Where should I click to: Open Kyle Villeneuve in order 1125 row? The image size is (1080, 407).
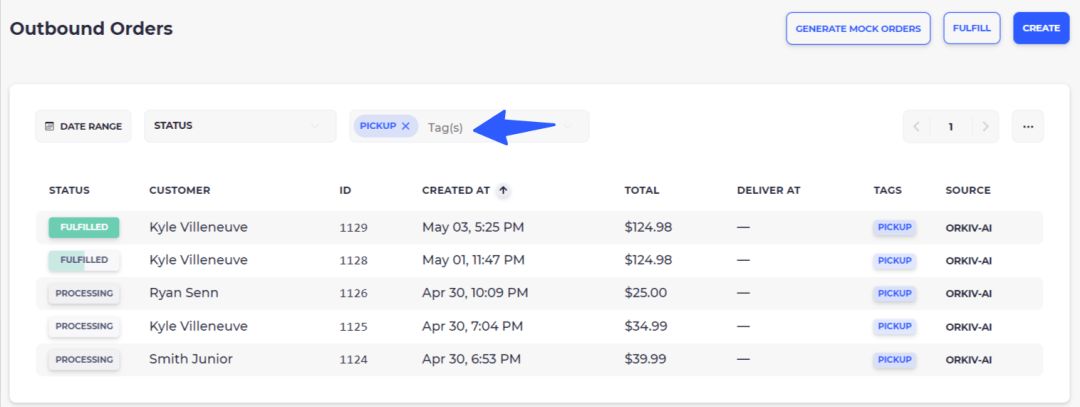198,326
